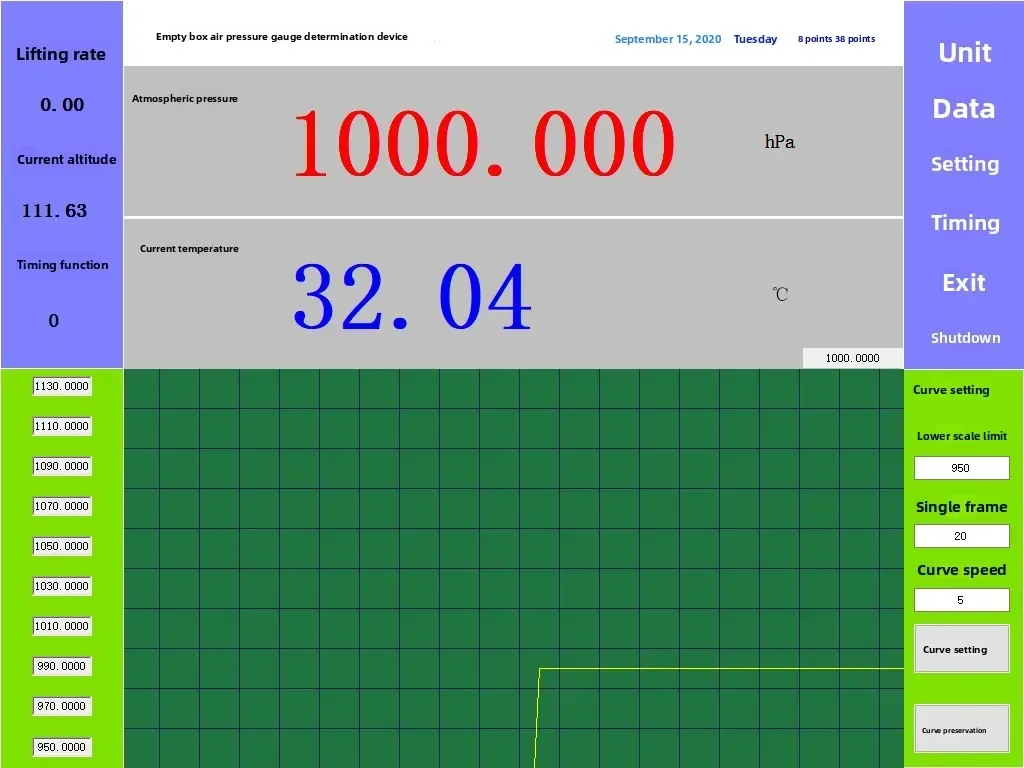This screenshot has height=768, width=1024.
Task: Click the 1130.0000 scale value box
Action: coord(62,386)
